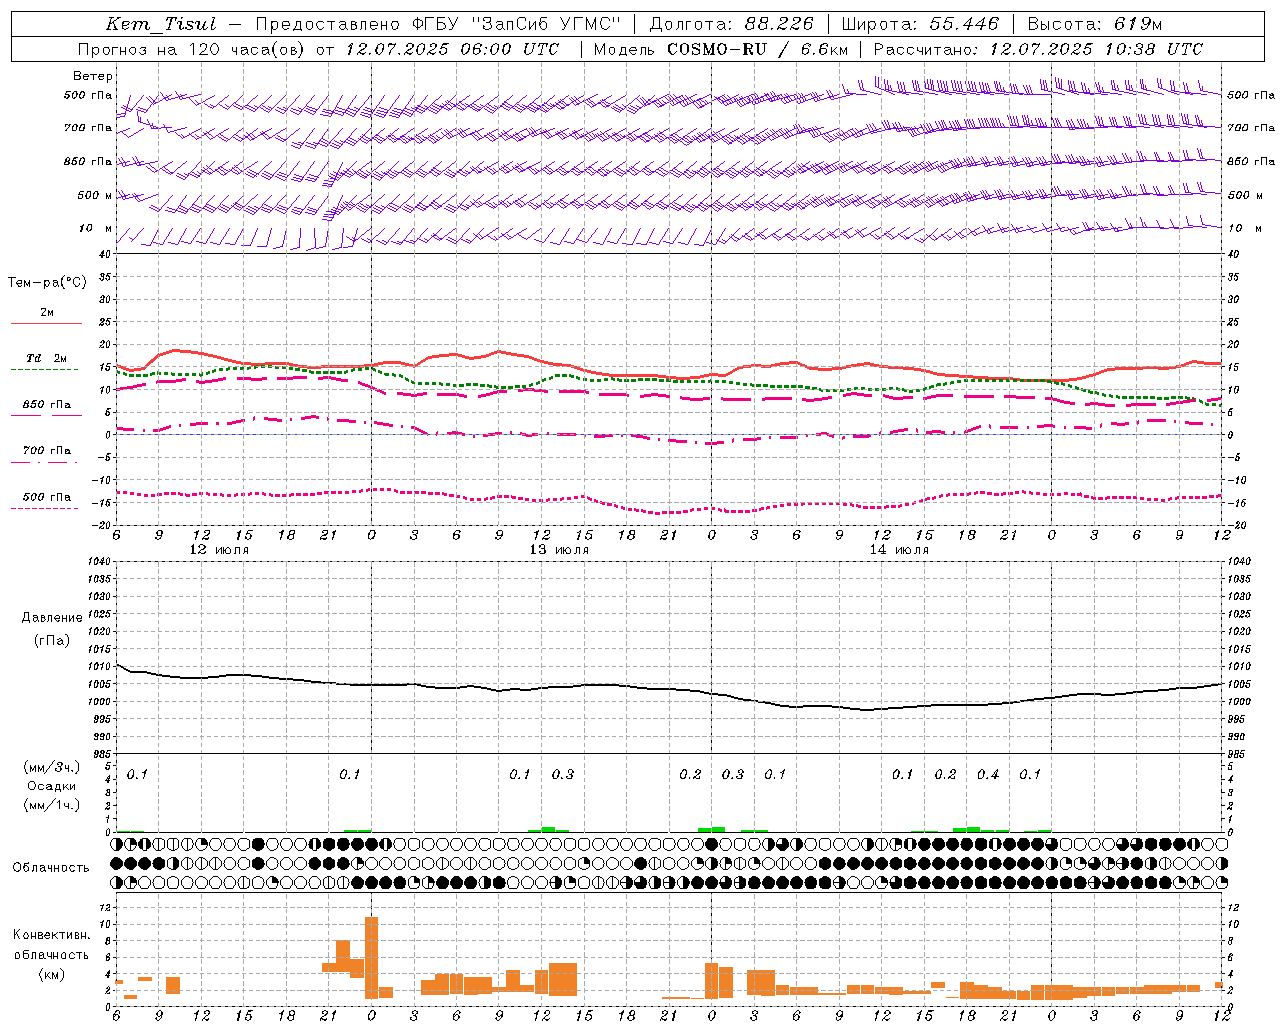Click the Облачность cloud cover label
Viewport: 1280px width, 1024px height.
click(x=51, y=868)
